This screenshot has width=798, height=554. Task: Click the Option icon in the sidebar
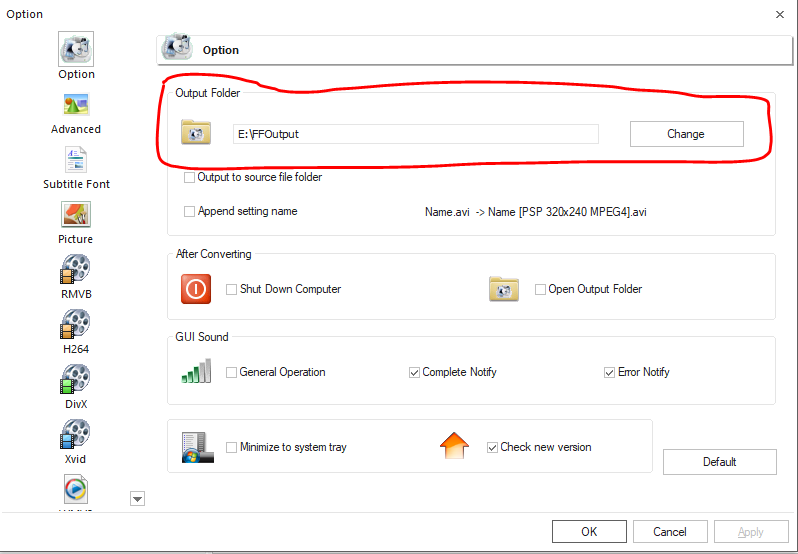[76, 50]
